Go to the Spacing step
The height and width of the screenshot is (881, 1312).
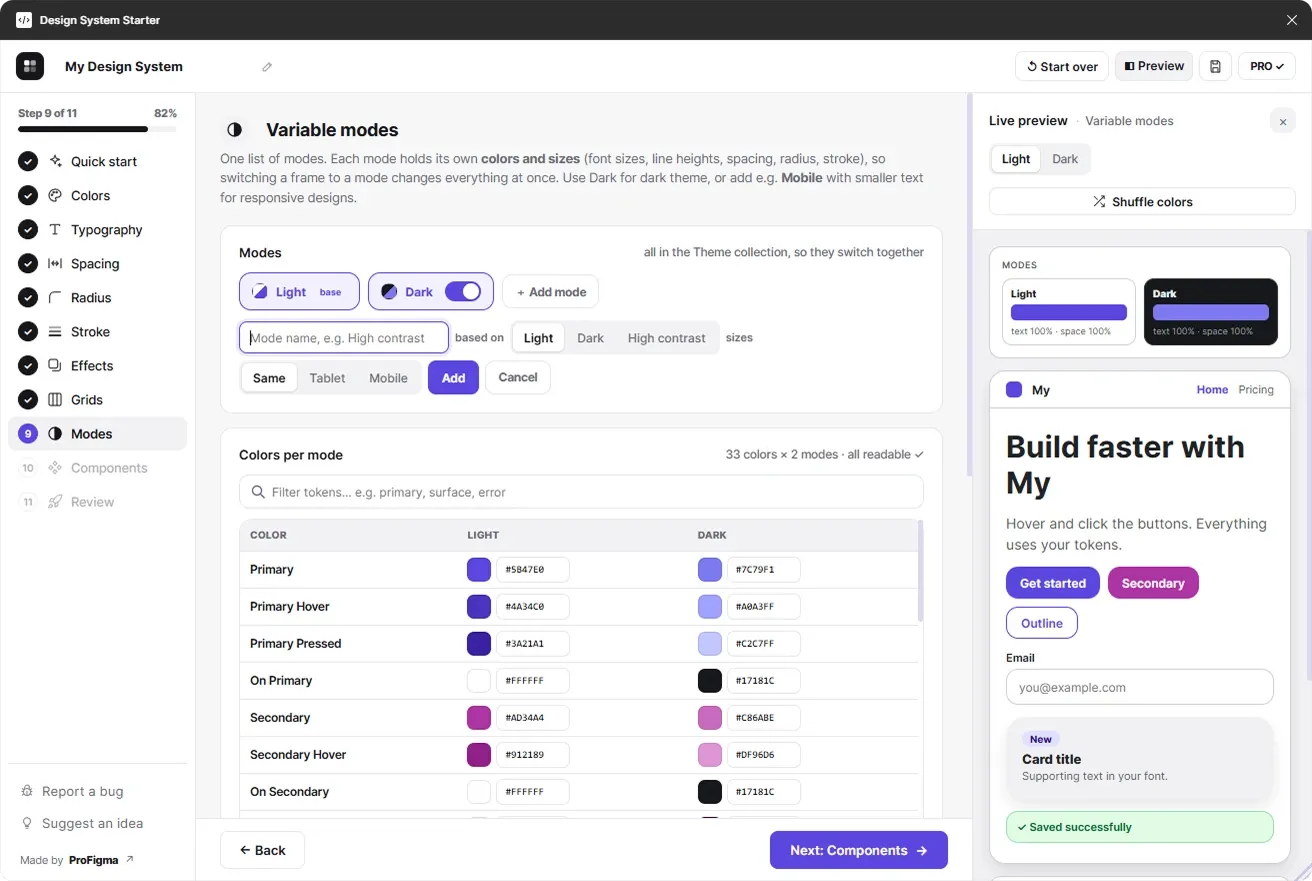[x=97, y=264]
